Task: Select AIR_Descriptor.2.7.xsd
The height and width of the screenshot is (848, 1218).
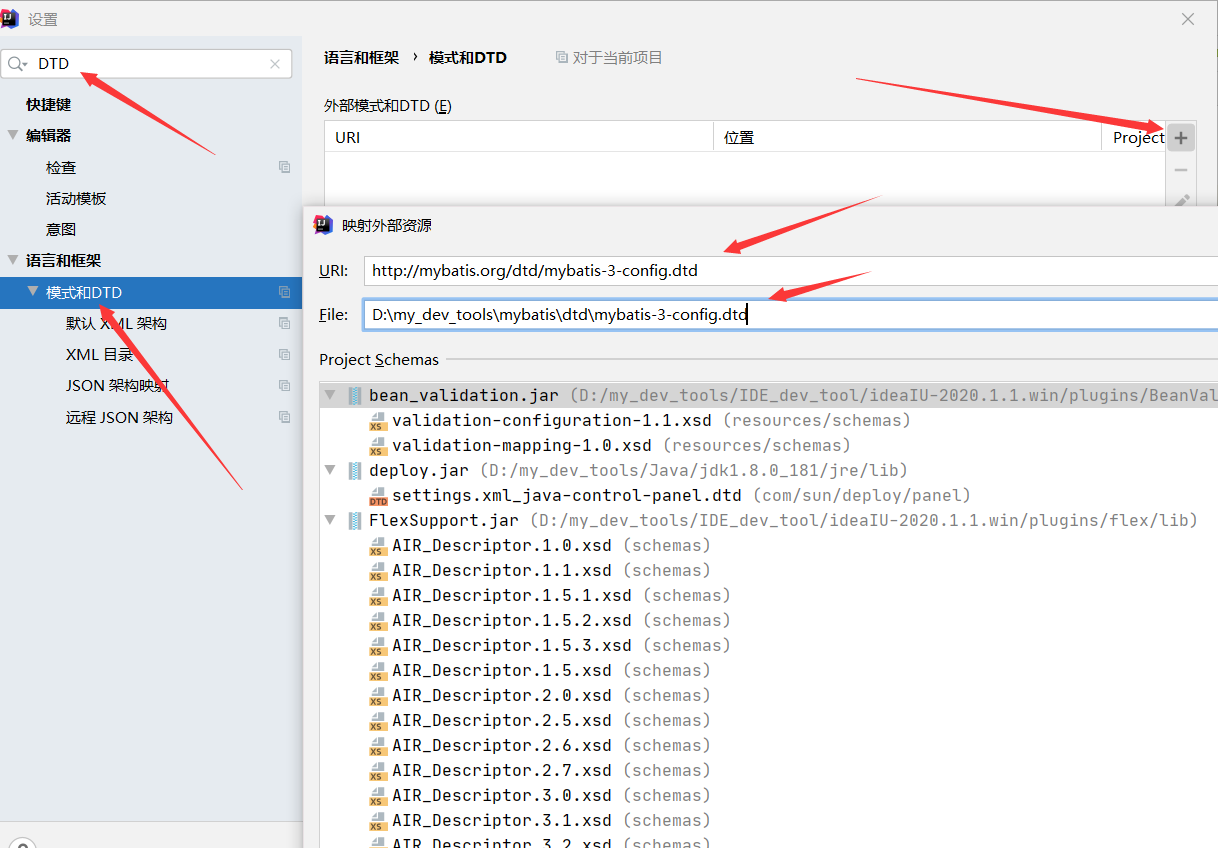Action: tap(501, 770)
